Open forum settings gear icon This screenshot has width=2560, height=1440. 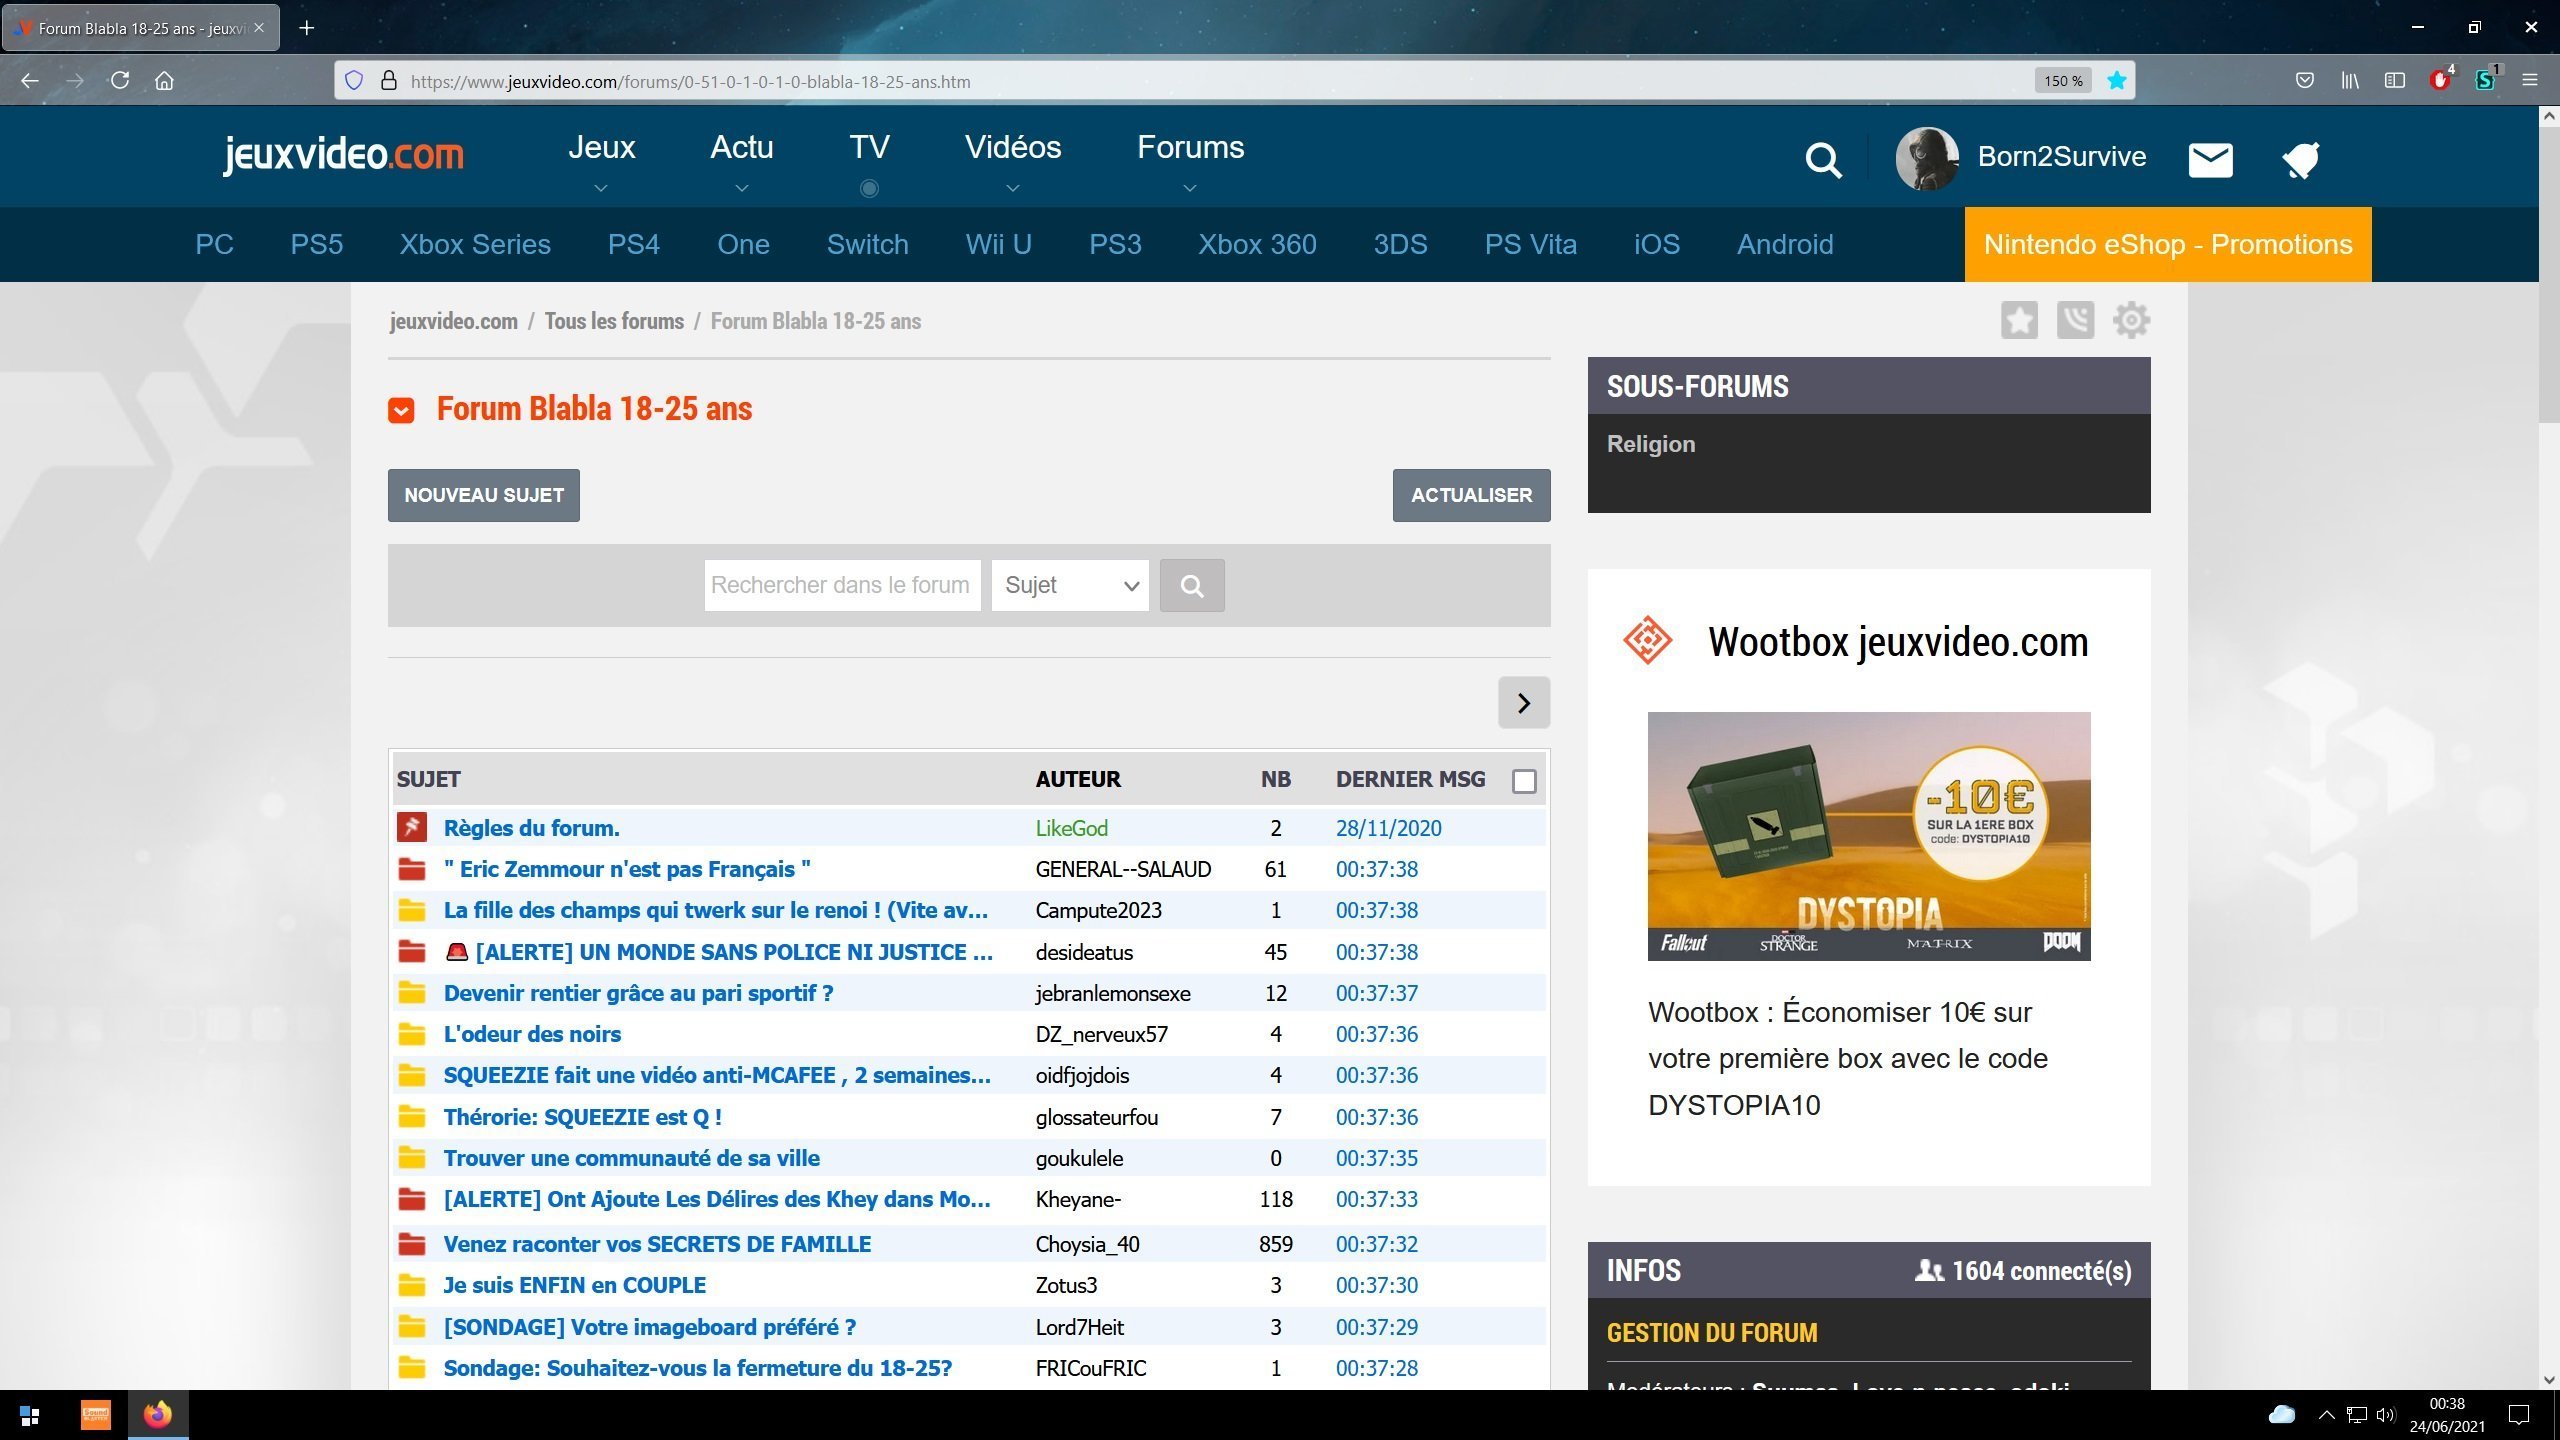(x=2131, y=321)
